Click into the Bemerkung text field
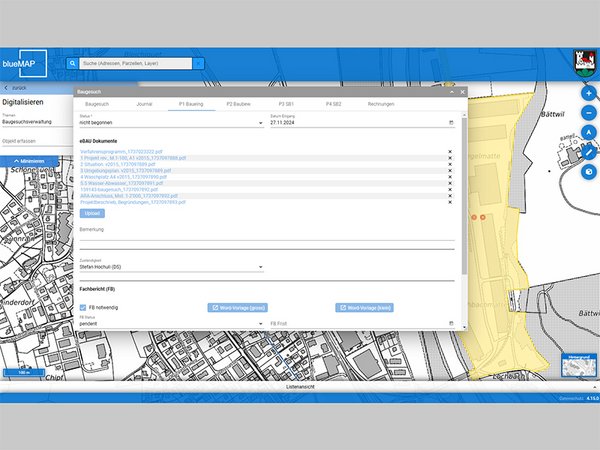Image resolution: width=600 pixels, height=450 pixels. point(267,235)
